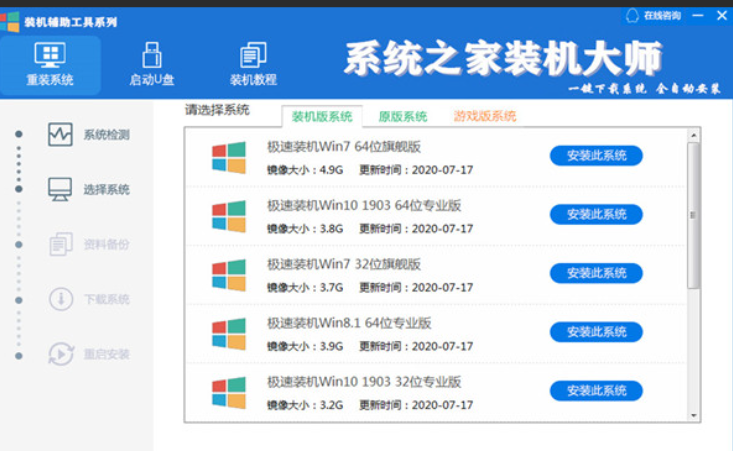733x451 pixels.
Task: Click the Windows logo beside Win7 32位旗舰版
Action: click(x=229, y=275)
